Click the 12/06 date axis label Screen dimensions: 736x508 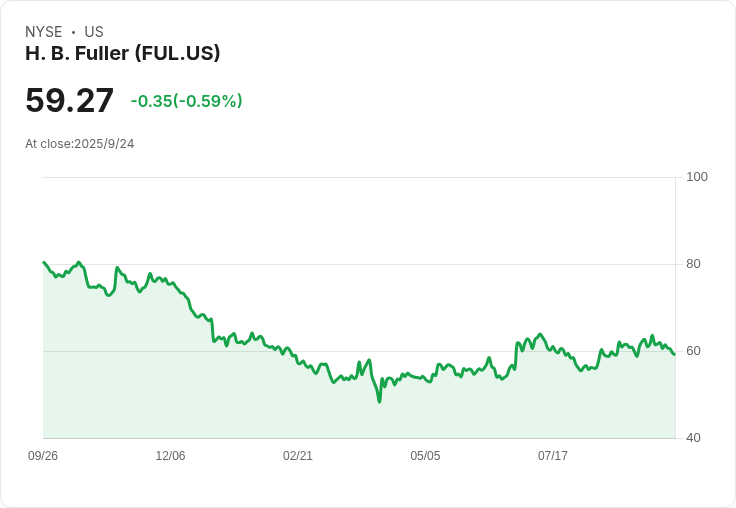170,456
